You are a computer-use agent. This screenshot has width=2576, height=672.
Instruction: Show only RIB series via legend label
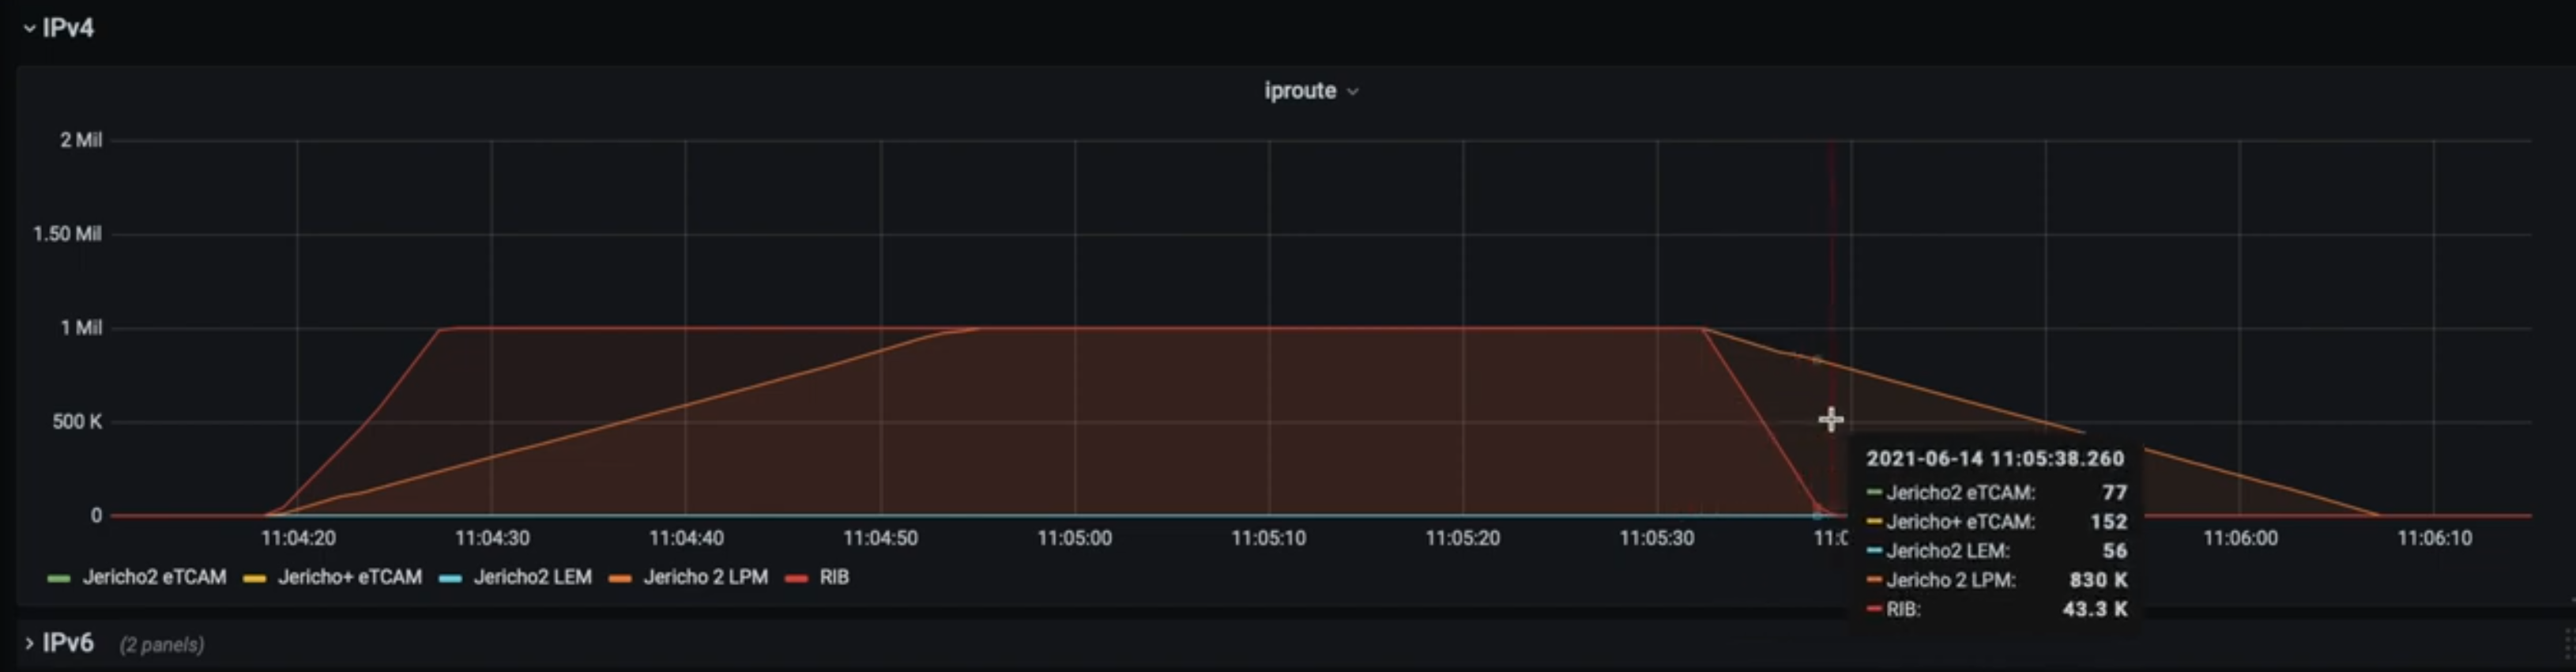(834, 577)
